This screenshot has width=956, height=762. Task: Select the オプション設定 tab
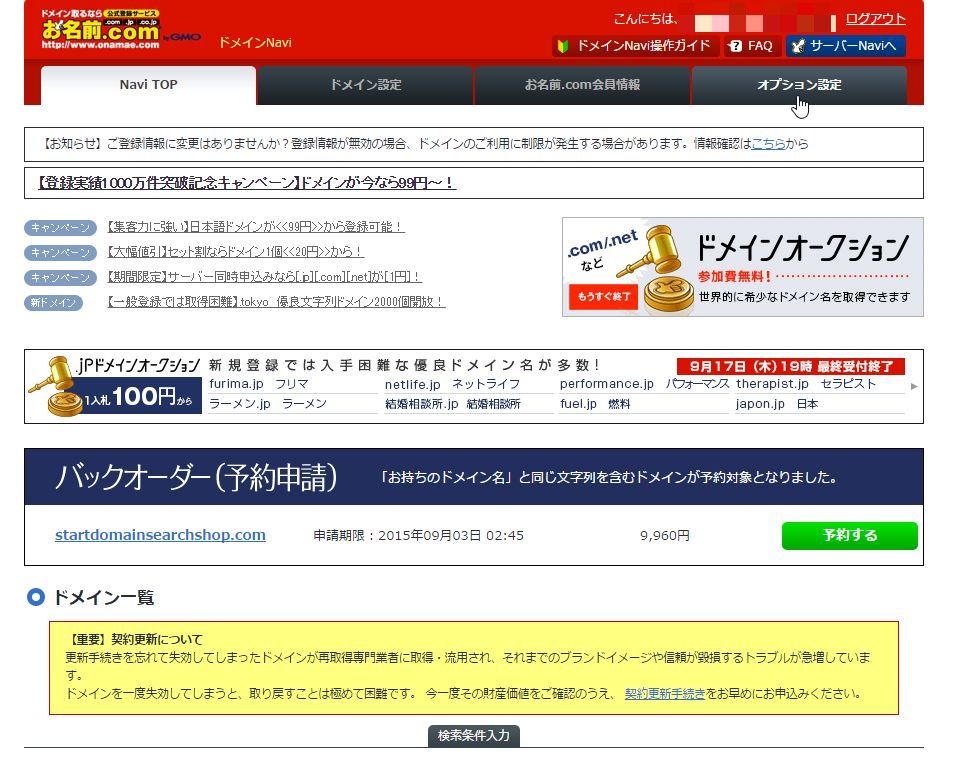(x=799, y=85)
